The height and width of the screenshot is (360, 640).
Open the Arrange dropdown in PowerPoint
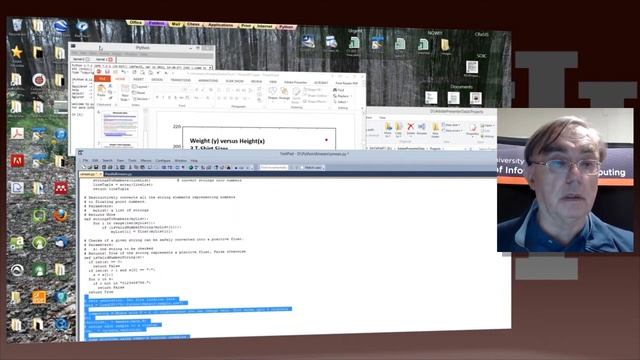coord(284,93)
